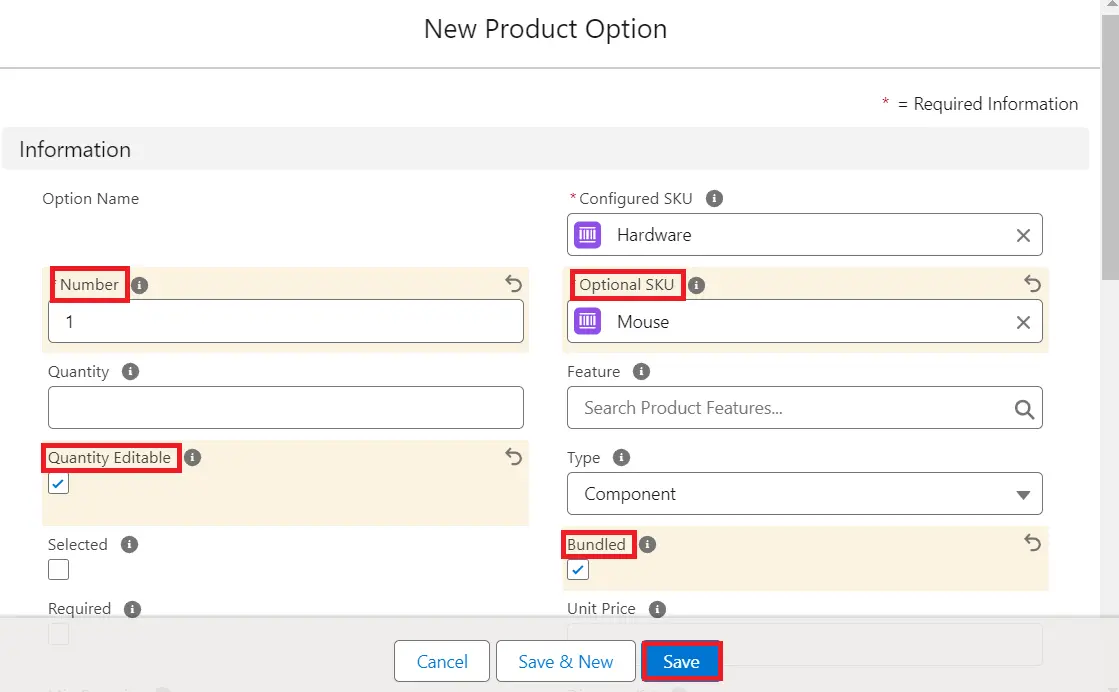Cancel the new product option
Viewport: 1119px width, 692px height.
[442, 662]
